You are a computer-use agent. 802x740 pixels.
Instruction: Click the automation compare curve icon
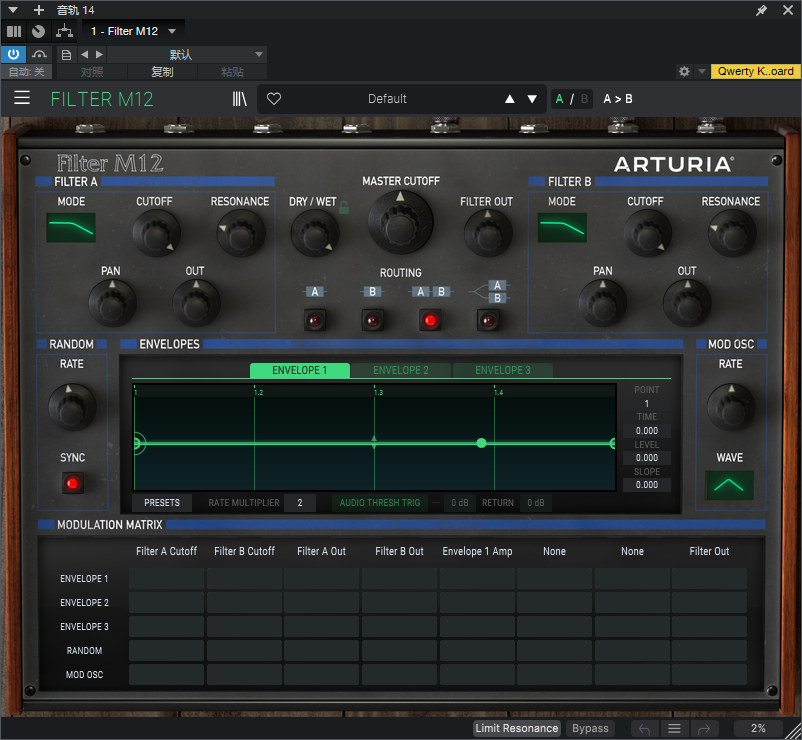pos(39,54)
